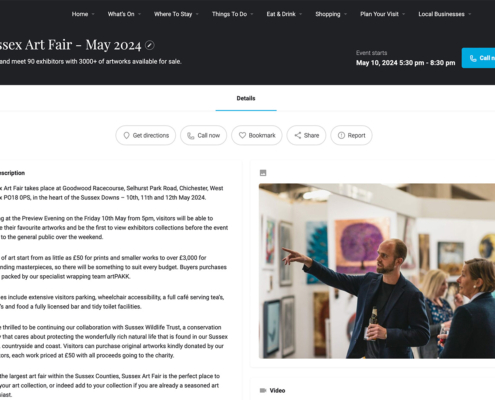The image size is (495, 400).
Task: Click the video camera icon beside Video
Action: (263, 390)
